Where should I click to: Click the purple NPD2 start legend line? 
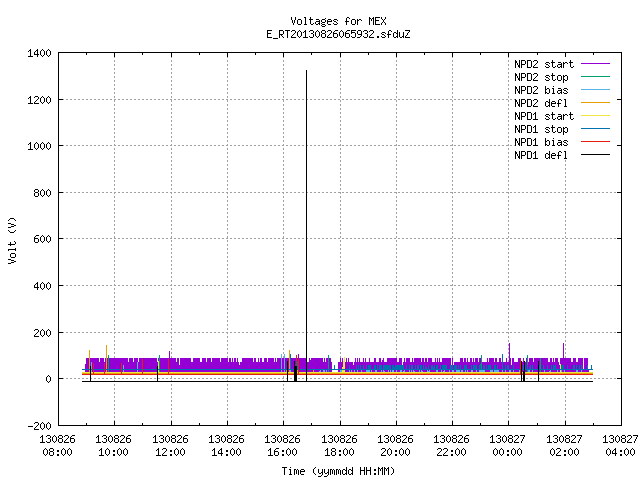596,64
